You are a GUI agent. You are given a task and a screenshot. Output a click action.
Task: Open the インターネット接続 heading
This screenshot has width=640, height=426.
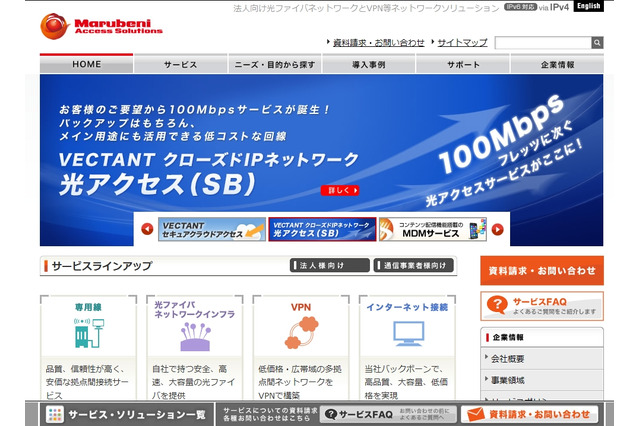click(407, 307)
